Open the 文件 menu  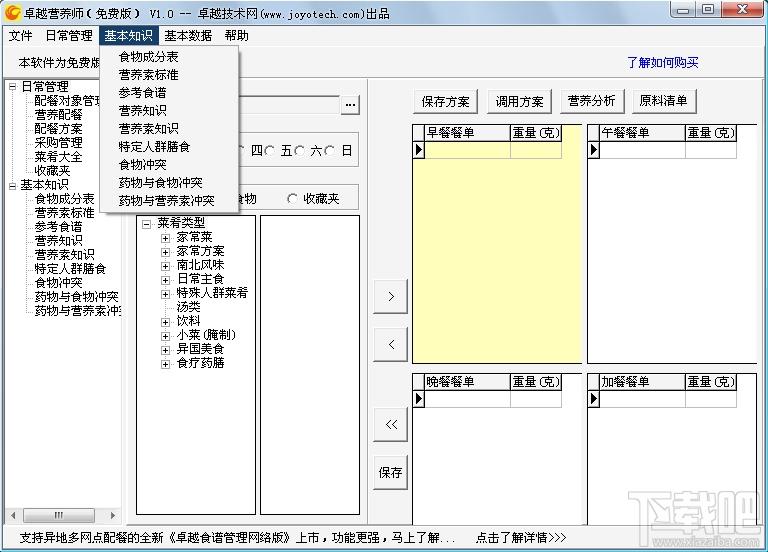[x=21, y=35]
